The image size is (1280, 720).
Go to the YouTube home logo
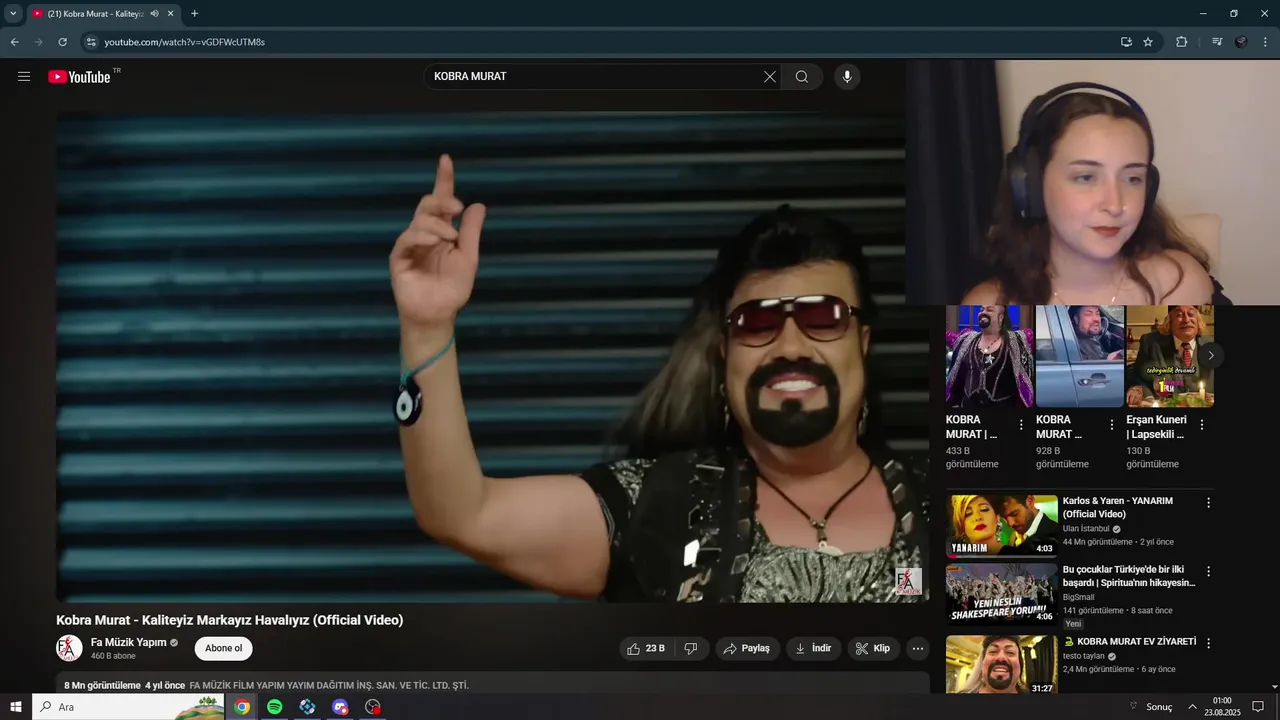(79, 77)
